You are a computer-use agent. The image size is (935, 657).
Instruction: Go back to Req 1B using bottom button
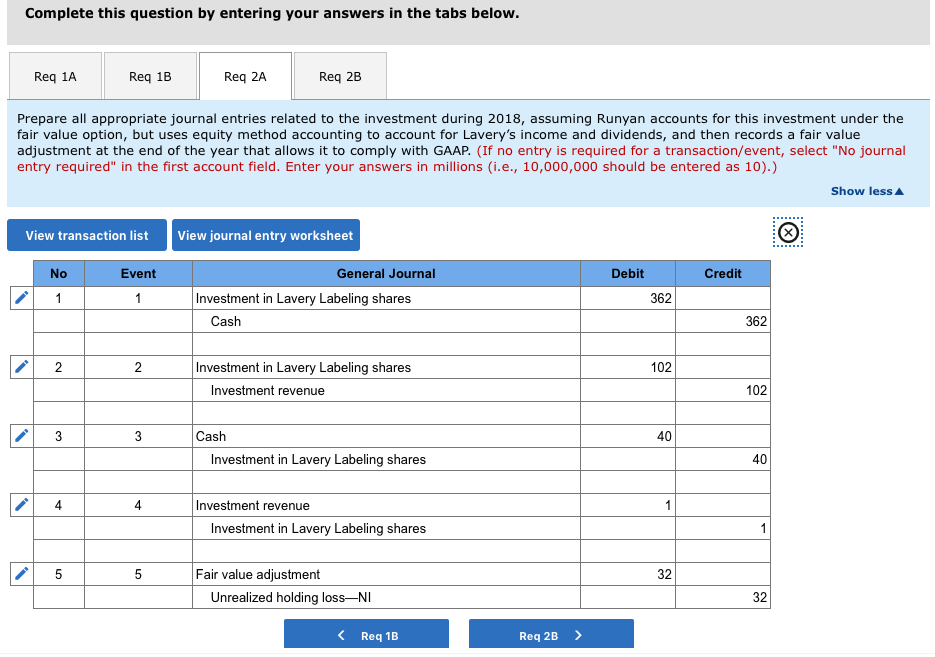[x=366, y=636]
